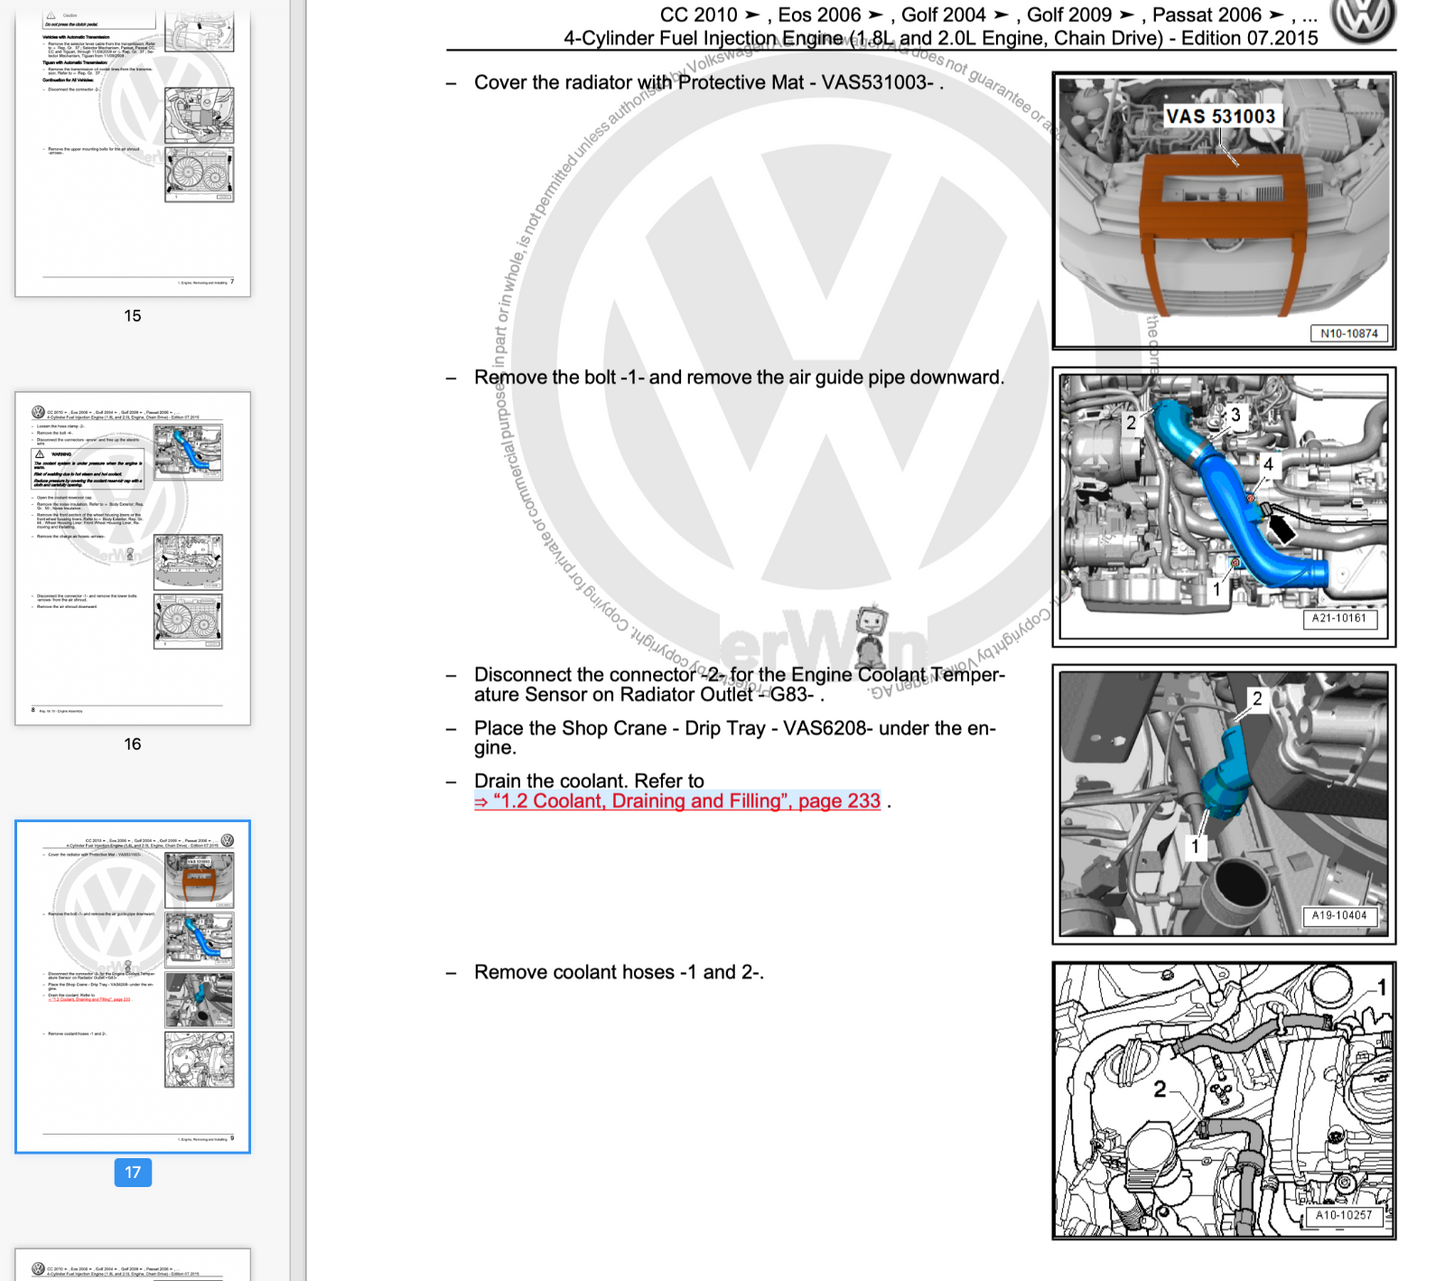The width and height of the screenshot is (1445, 1281).
Task: Click the page number 15 label
Action: [x=132, y=316]
